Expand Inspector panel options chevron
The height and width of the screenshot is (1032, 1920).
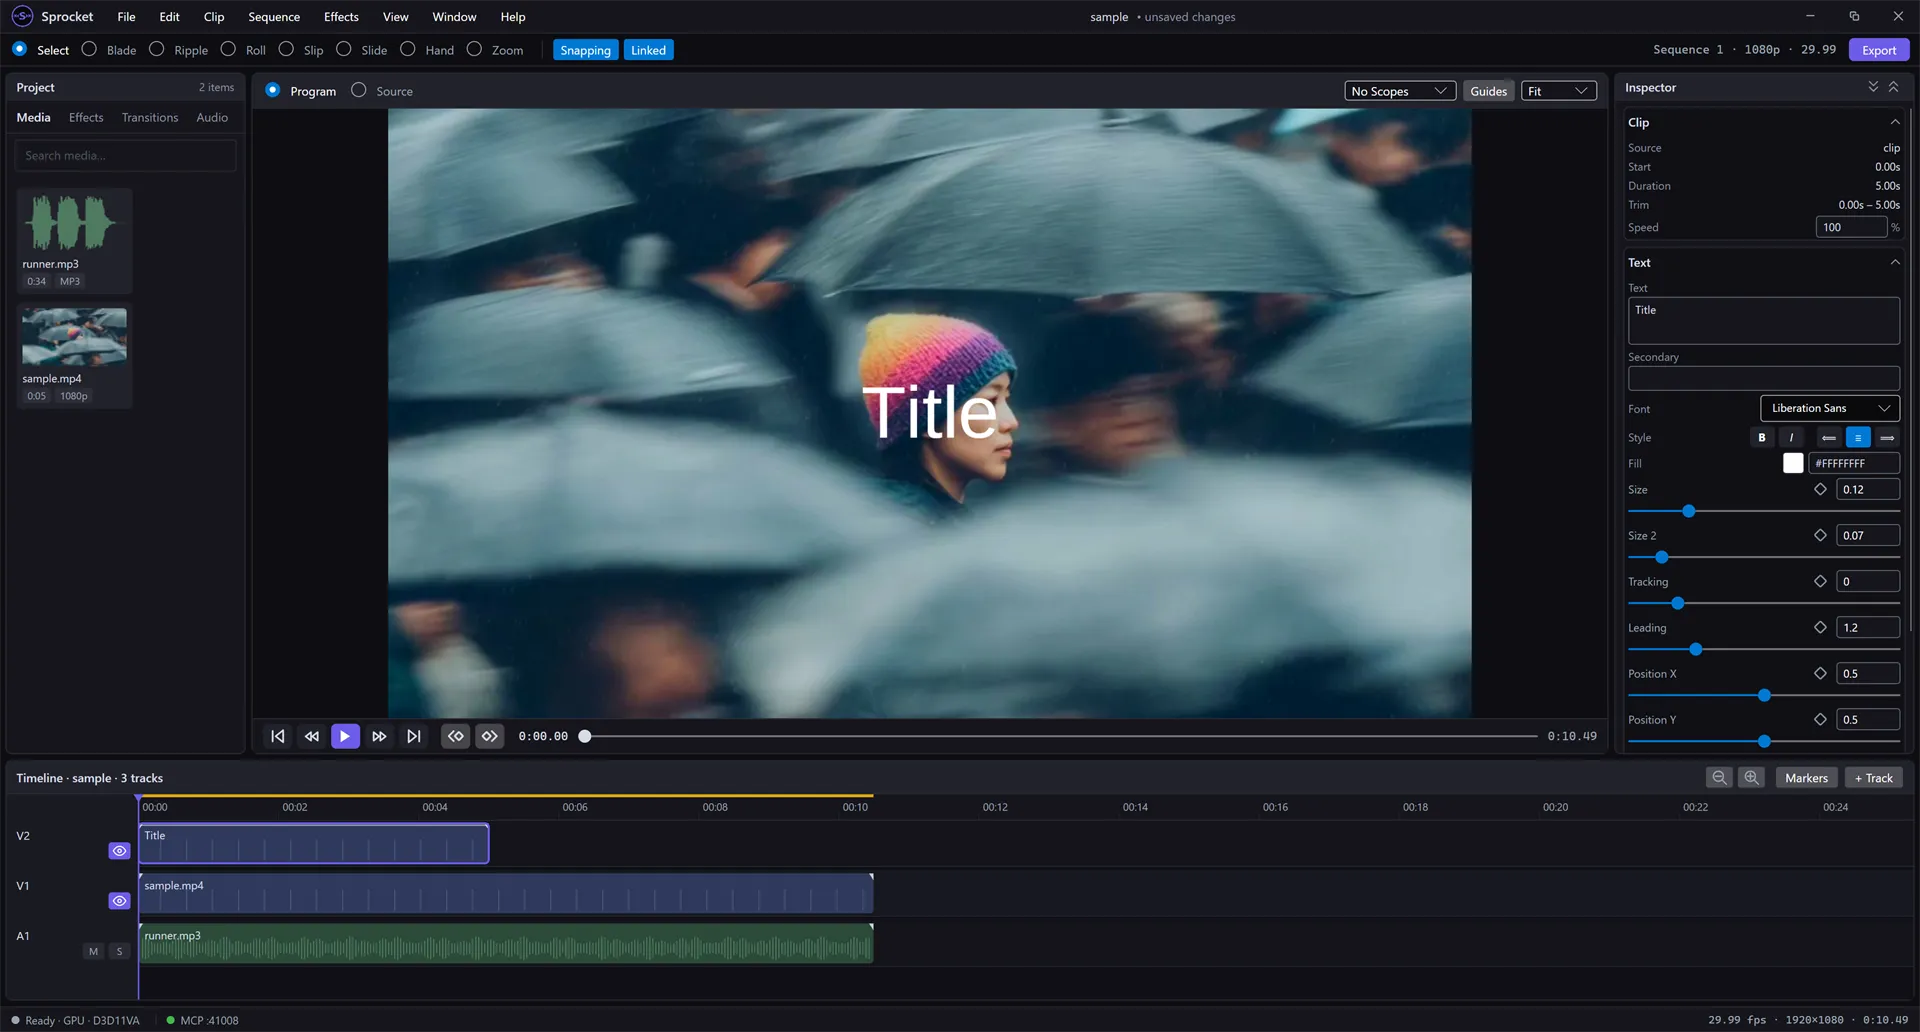click(x=1873, y=87)
